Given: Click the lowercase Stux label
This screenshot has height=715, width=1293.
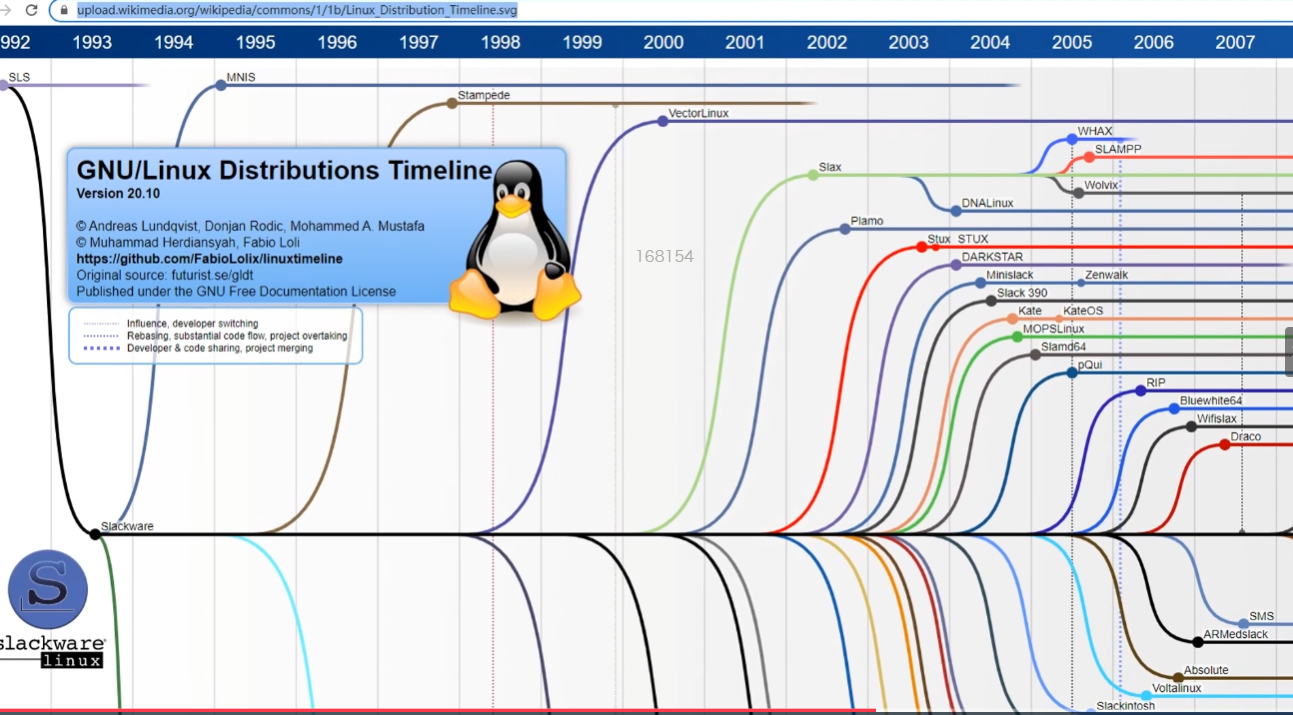Looking at the screenshot, I should click(939, 239).
